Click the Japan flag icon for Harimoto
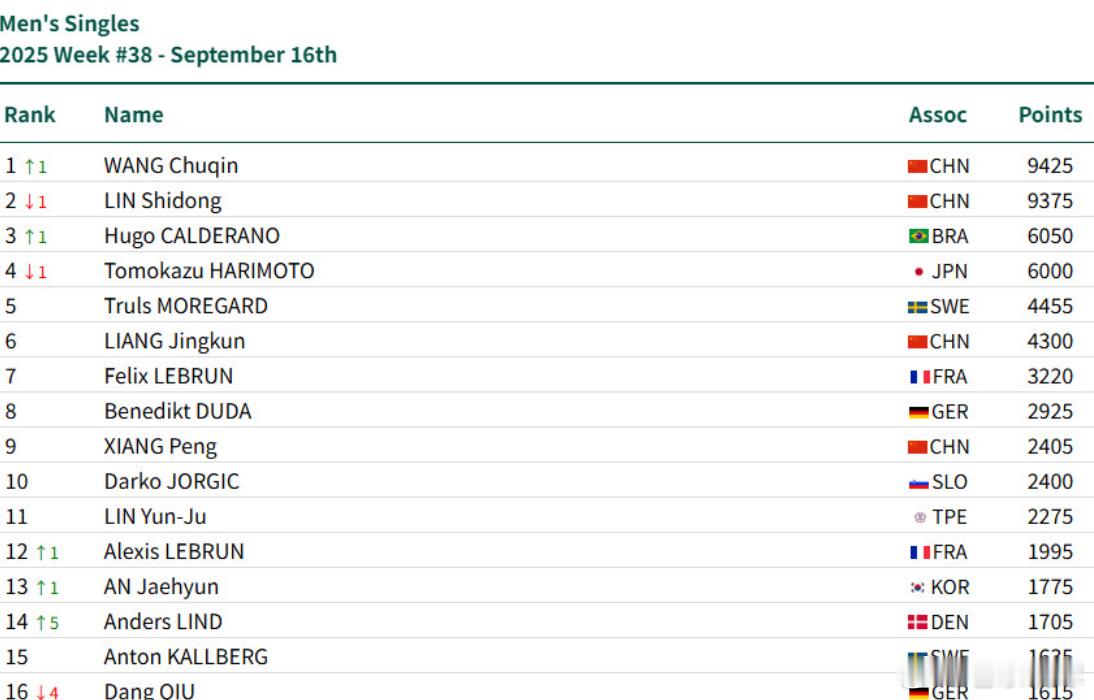 [919, 271]
